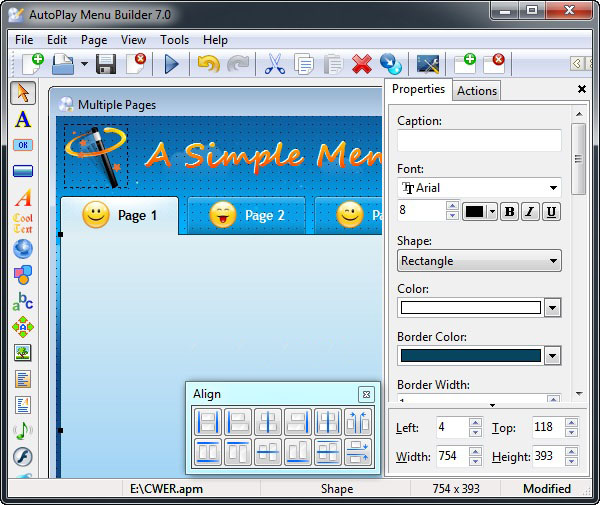600x505 pixels.
Task: Open the Help menu
Action: pyautogui.click(x=215, y=40)
